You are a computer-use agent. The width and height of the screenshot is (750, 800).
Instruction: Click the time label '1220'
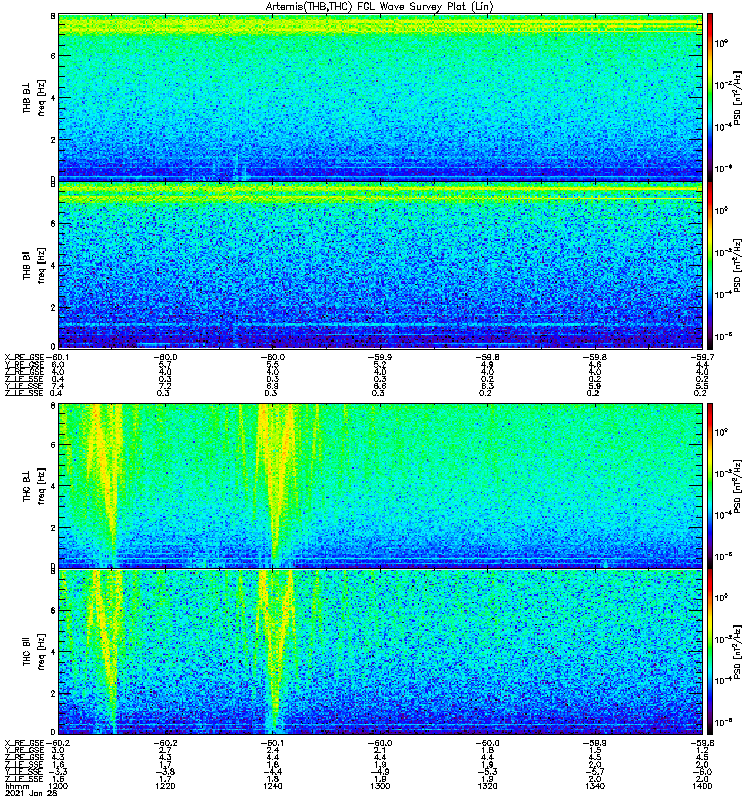165,786
